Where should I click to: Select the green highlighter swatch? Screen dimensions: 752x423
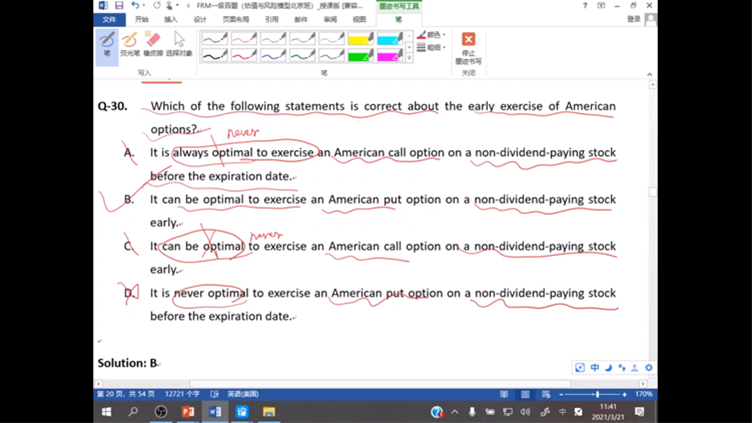point(361,56)
